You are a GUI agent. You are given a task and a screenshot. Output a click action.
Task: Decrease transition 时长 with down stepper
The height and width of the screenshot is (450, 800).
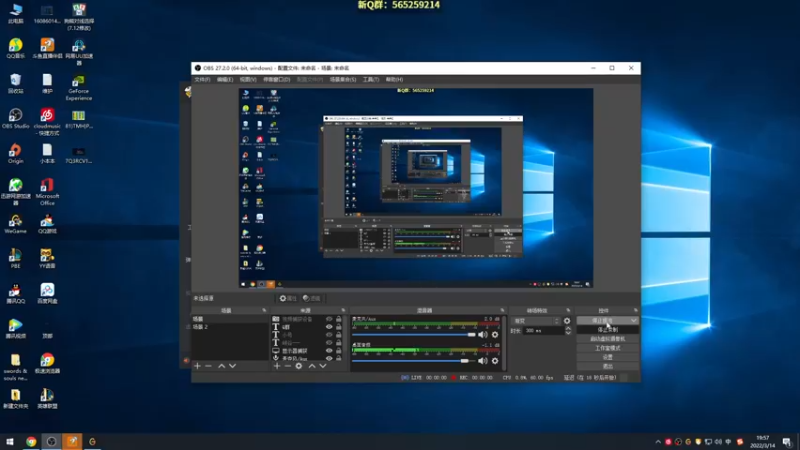(x=568, y=333)
